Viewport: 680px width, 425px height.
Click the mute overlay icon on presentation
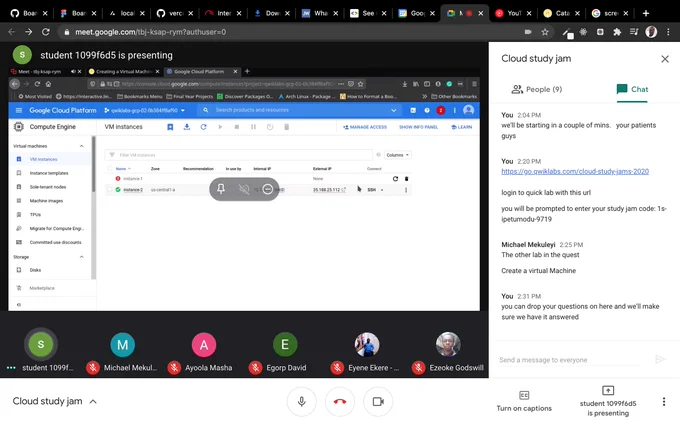click(244, 189)
